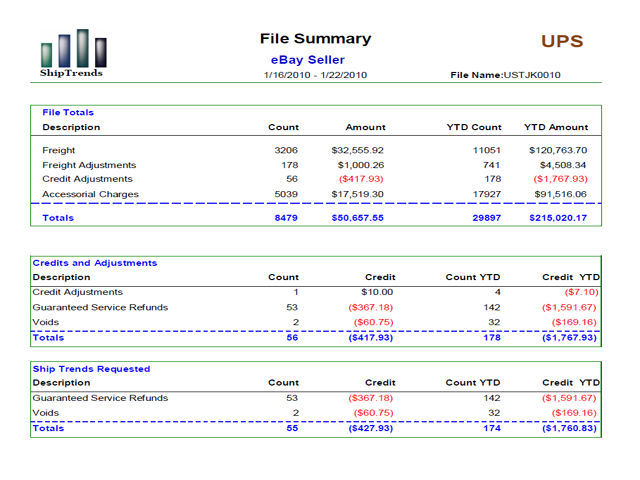This screenshot has height=480, width=640.
Task: Click Accessorial YTD count 17927
Action: 487,194
